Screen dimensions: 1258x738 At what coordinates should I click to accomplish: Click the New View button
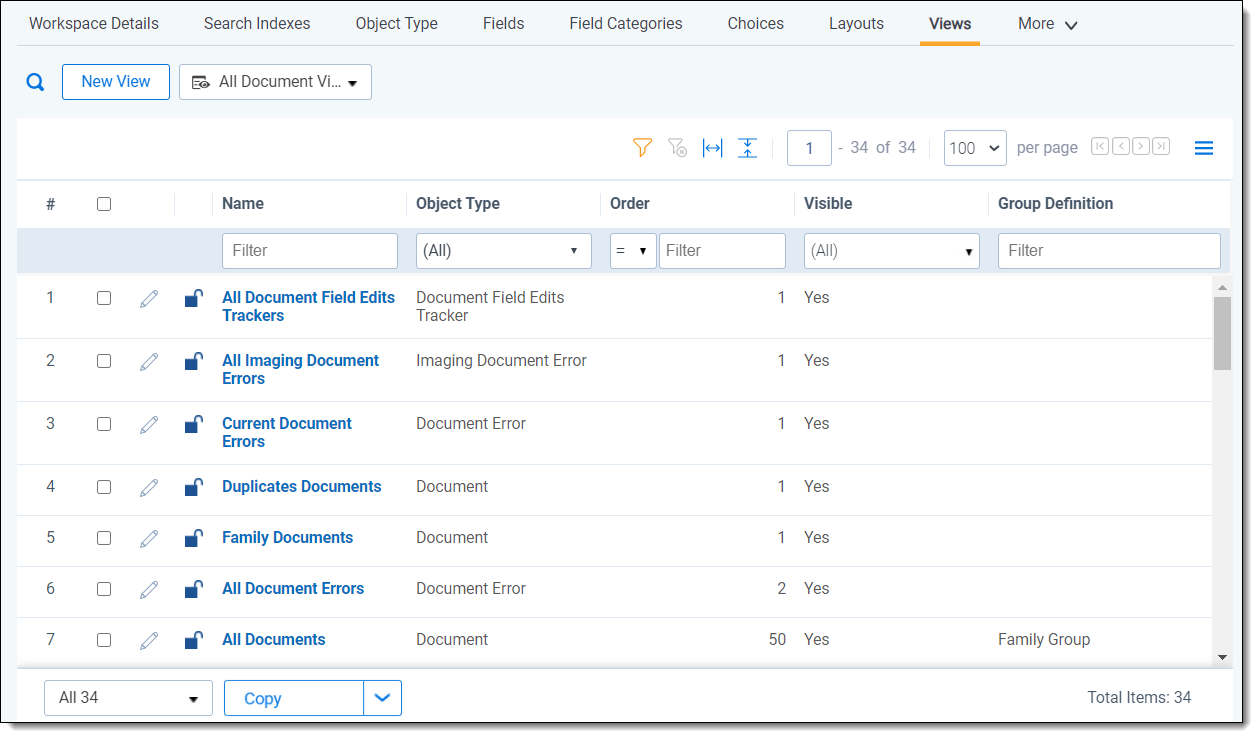116,82
